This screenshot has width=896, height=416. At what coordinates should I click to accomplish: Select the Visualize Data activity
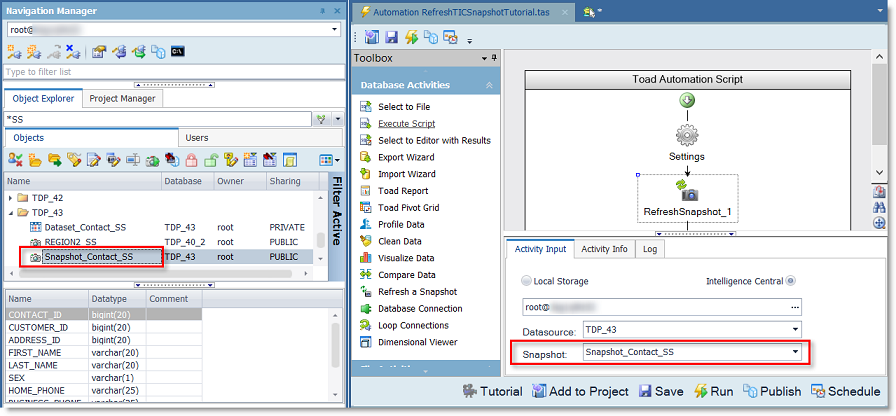click(397, 258)
